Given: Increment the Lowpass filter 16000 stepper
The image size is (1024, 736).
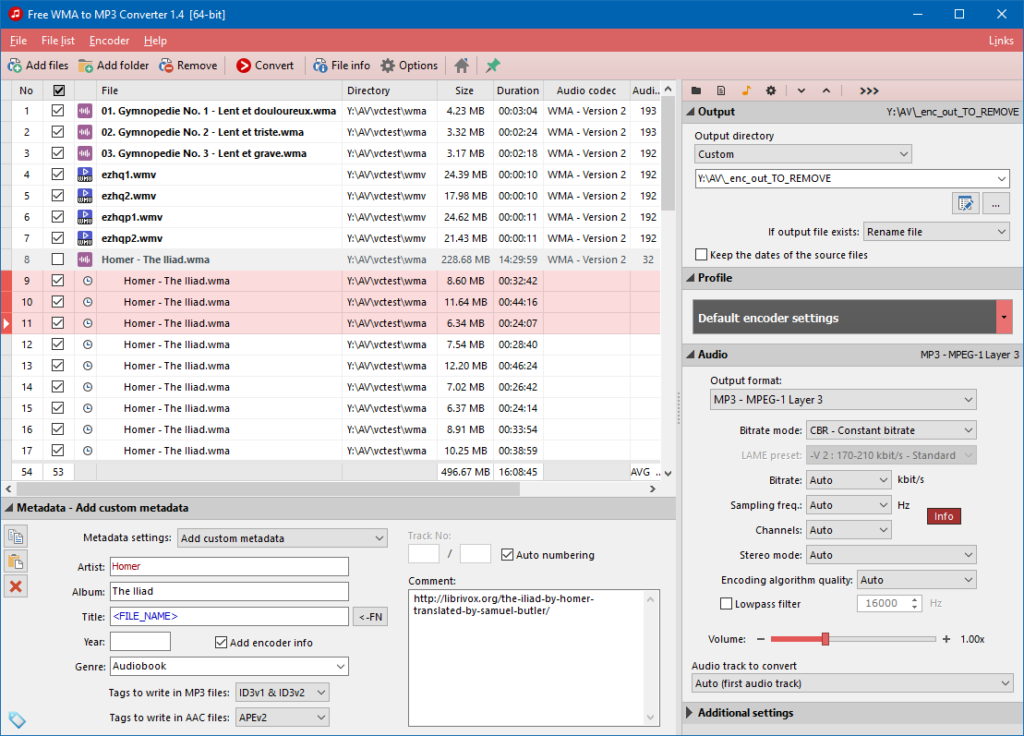Looking at the screenshot, I should 915,600.
